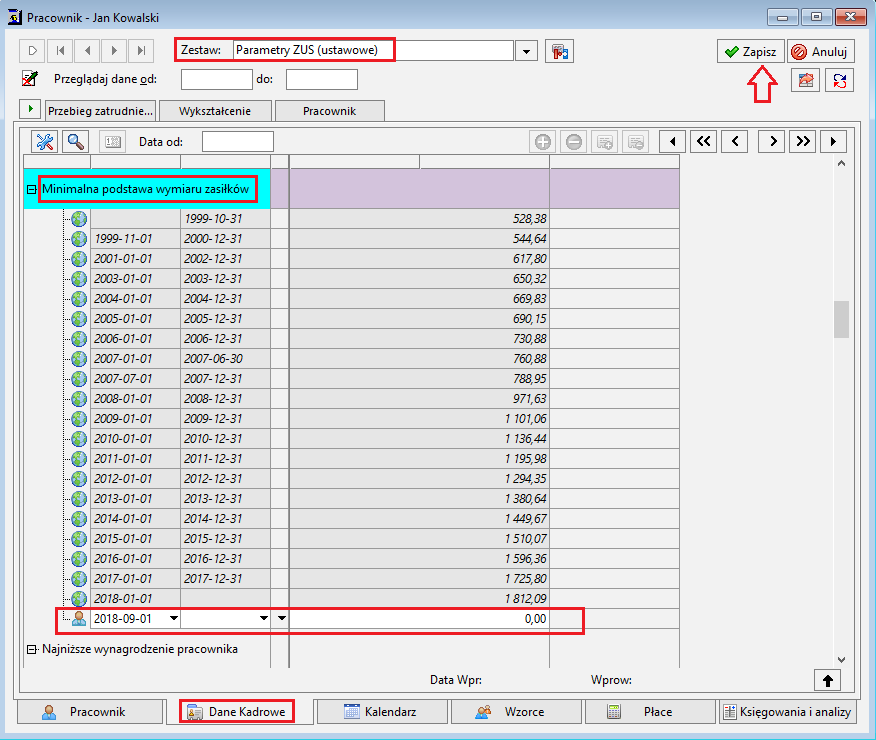
Task: Select the value 1 294,35
Action: [x=525, y=479]
